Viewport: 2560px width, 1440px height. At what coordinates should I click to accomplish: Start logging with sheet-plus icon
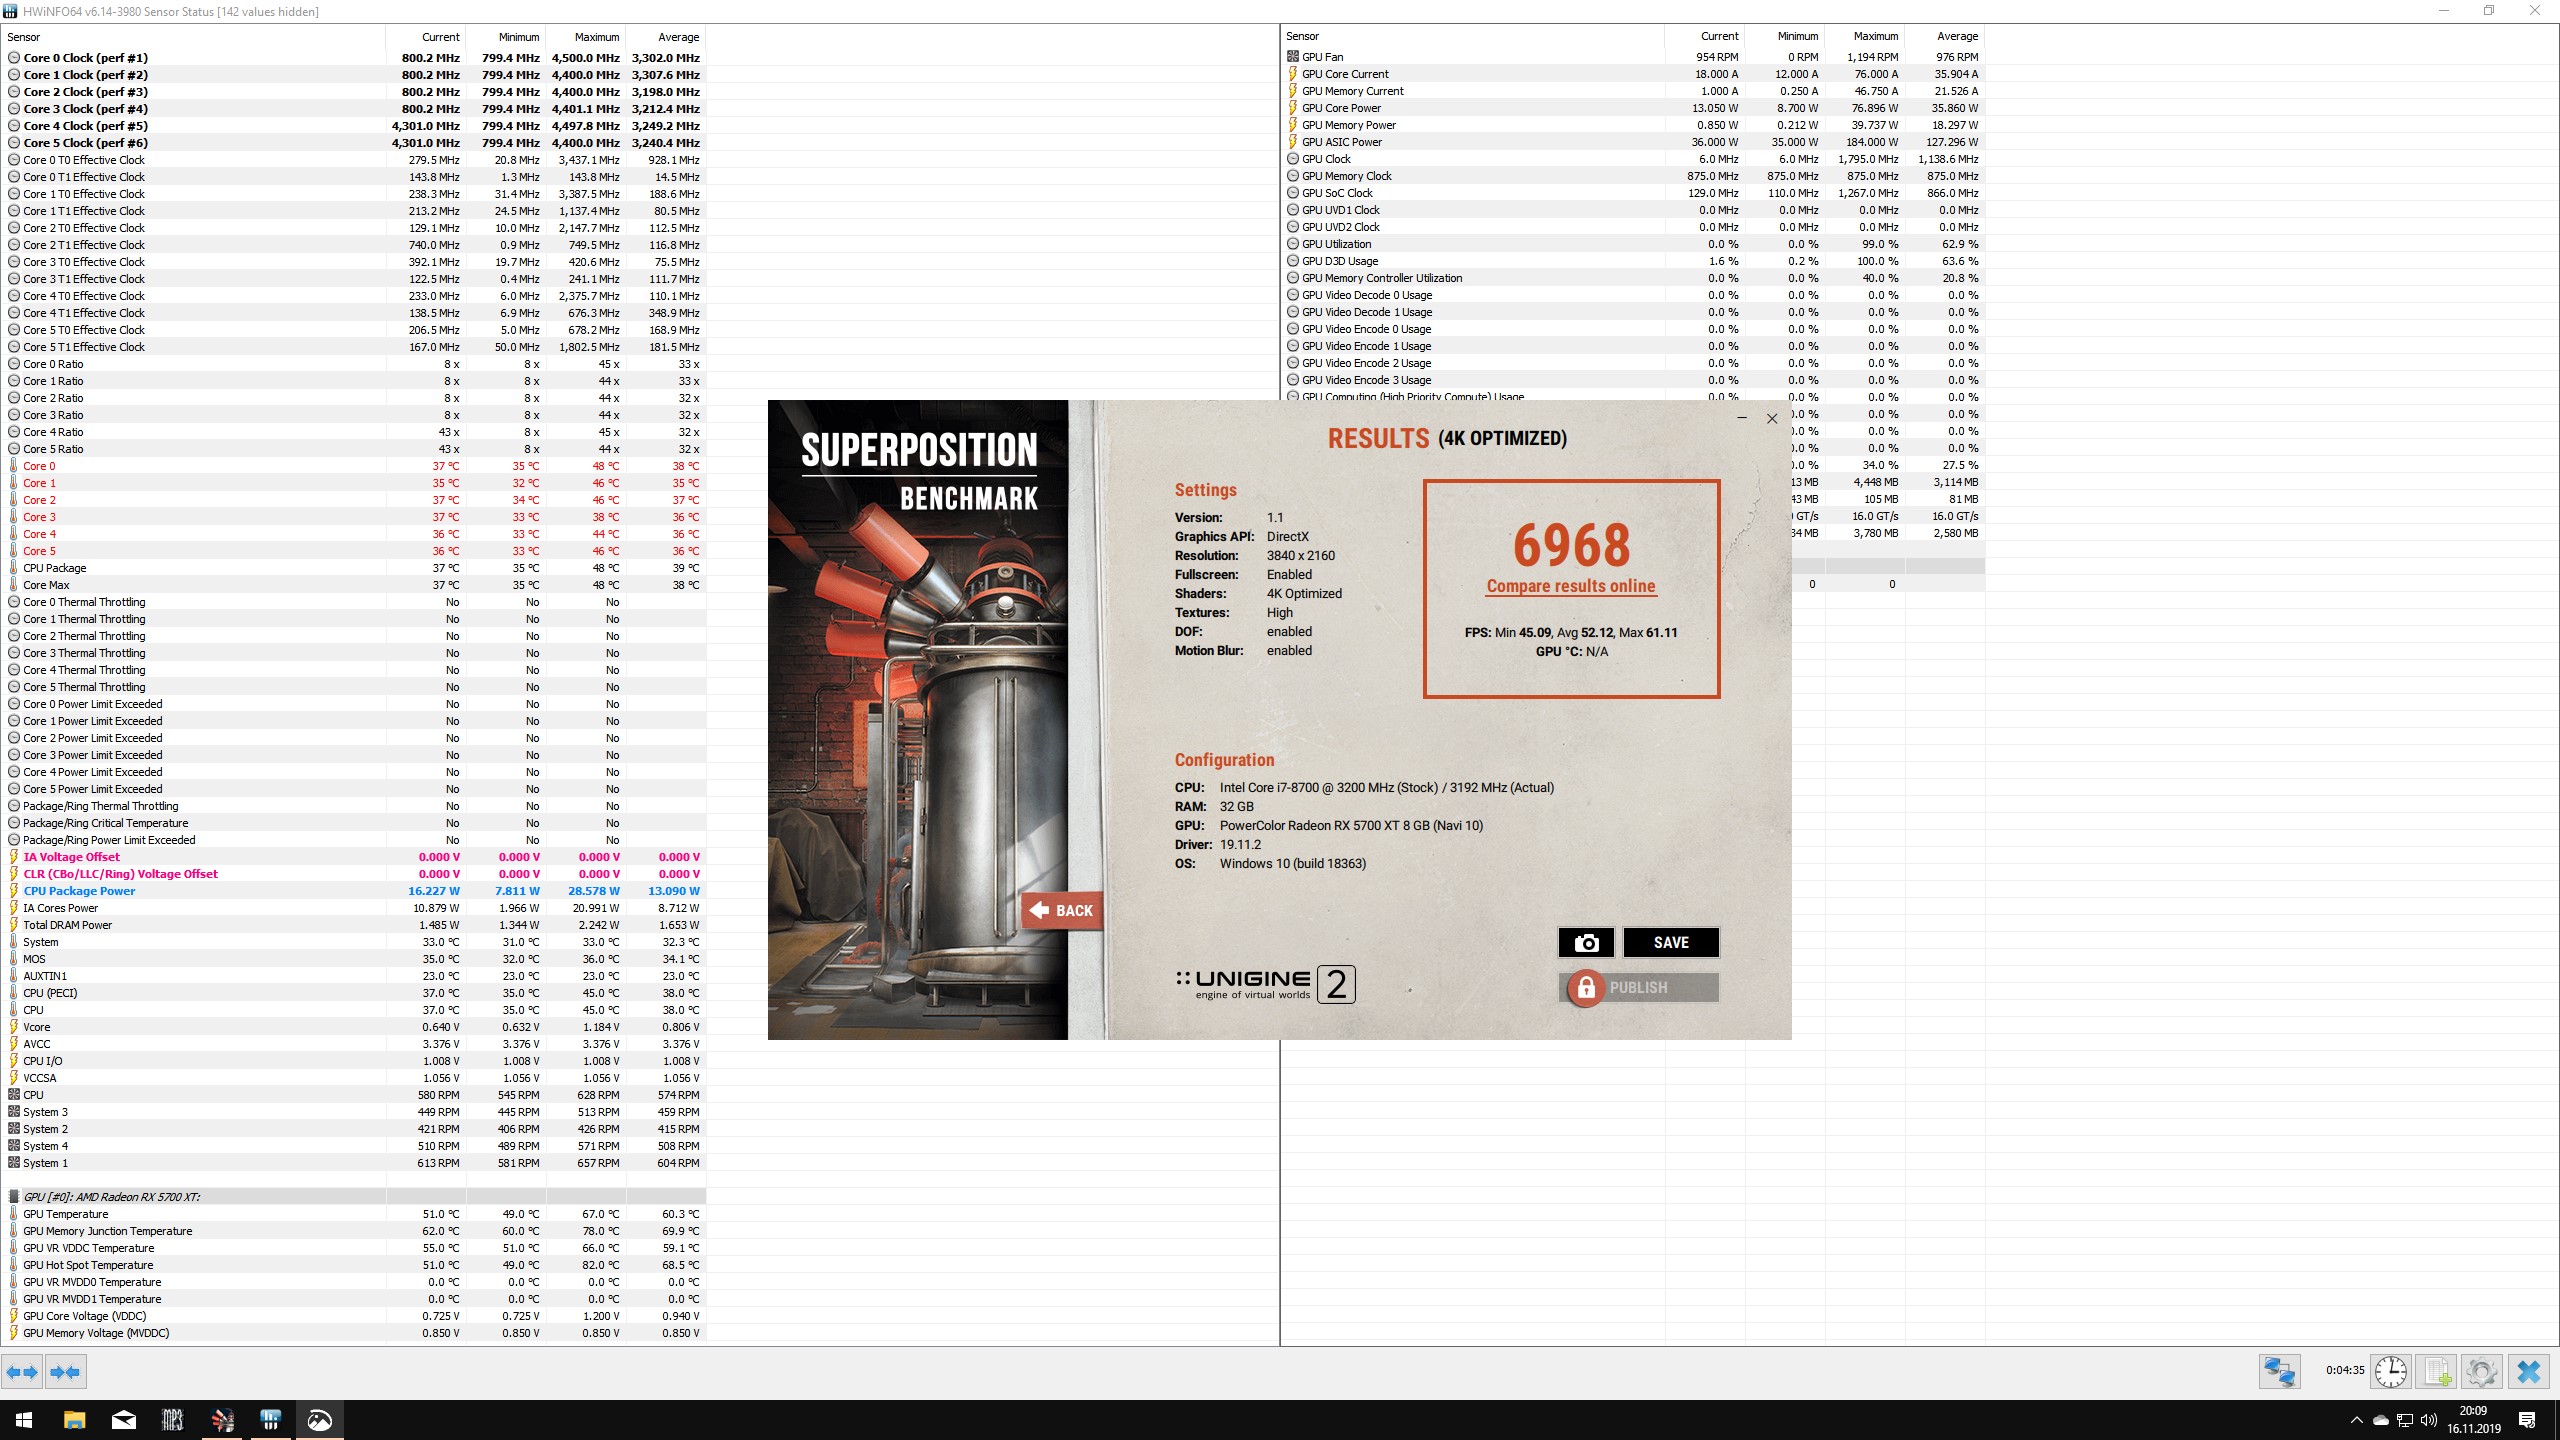[2437, 1371]
